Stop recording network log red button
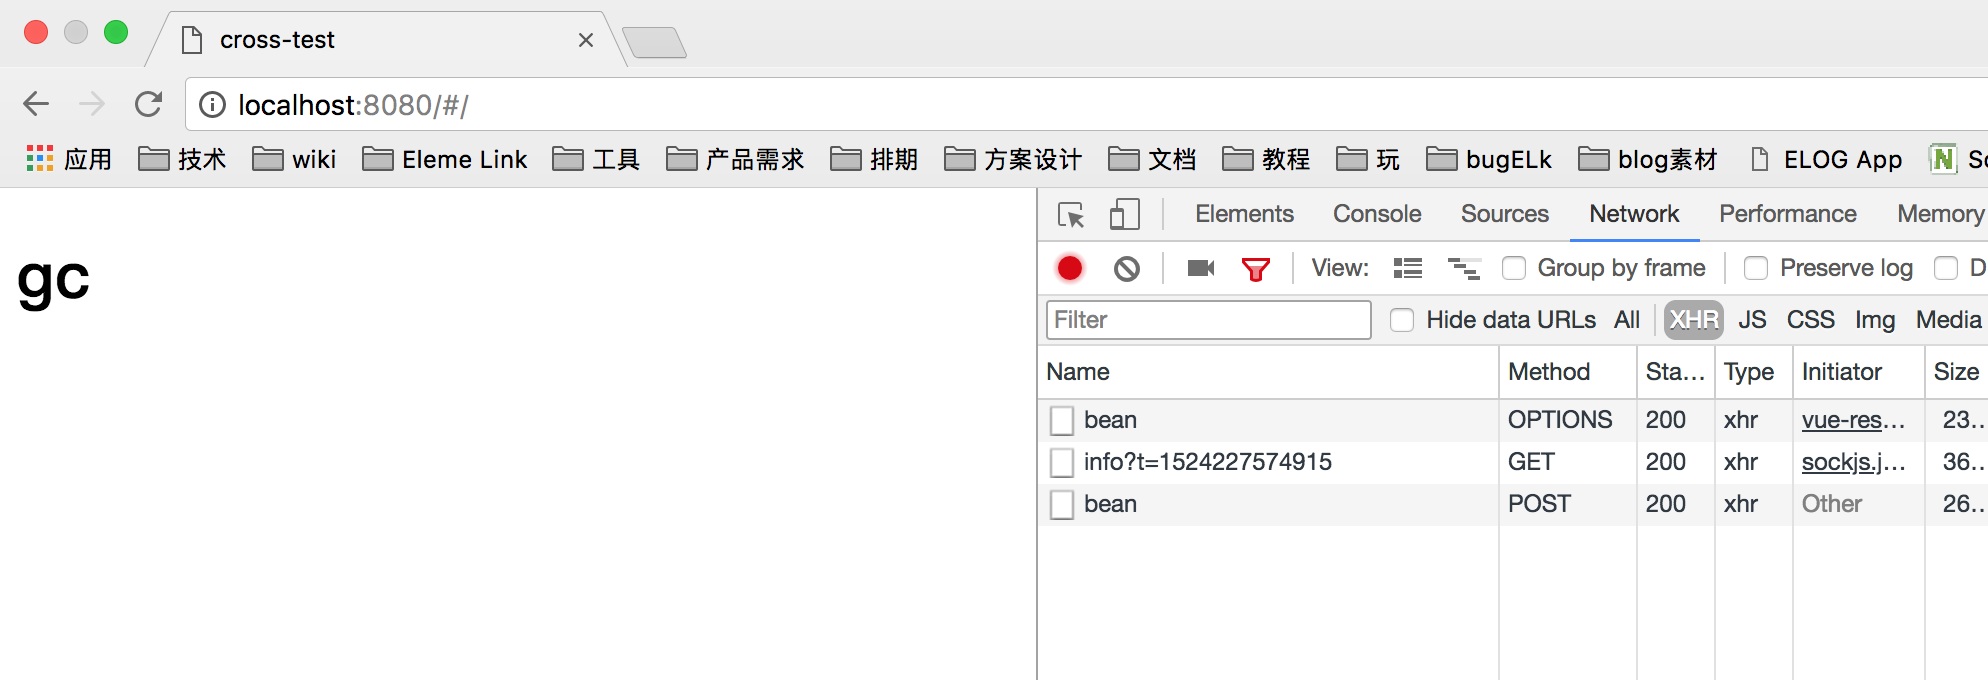Image resolution: width=1988 pixels, height=680 pixels. point(1070,268)
